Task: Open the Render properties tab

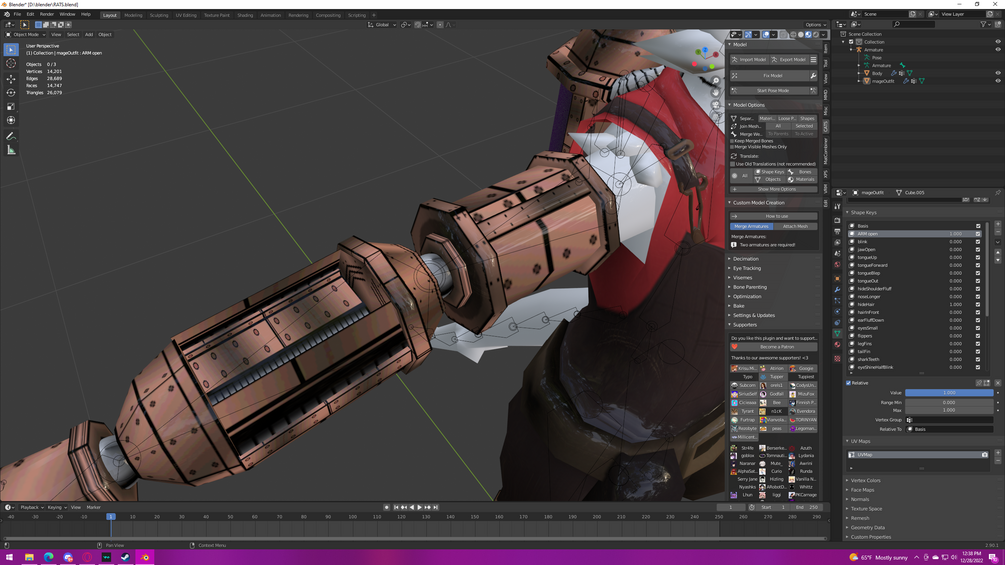Action: coord(837,220)
